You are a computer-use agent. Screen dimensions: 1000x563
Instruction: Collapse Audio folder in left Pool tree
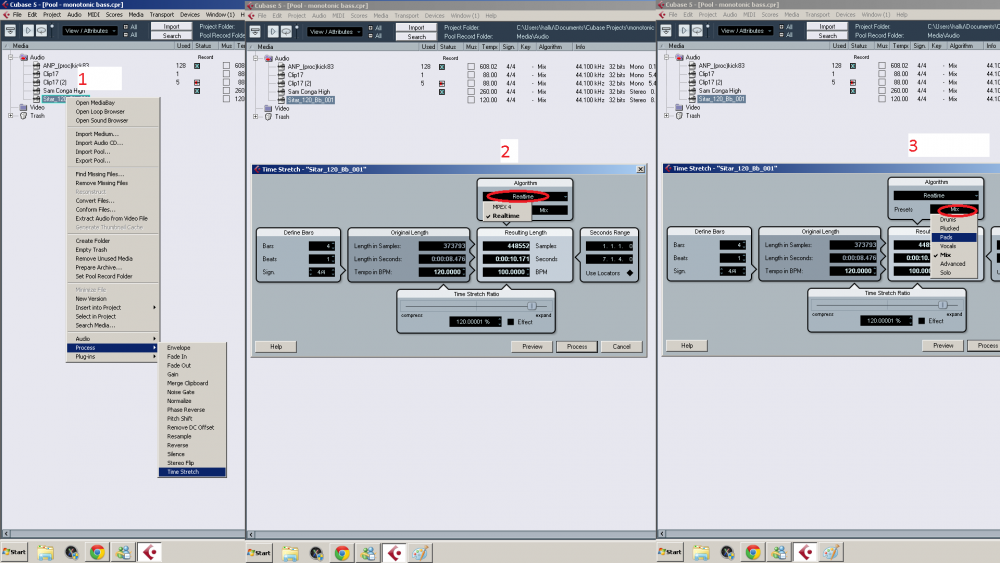pyautogui.click(x=11, y=57)
